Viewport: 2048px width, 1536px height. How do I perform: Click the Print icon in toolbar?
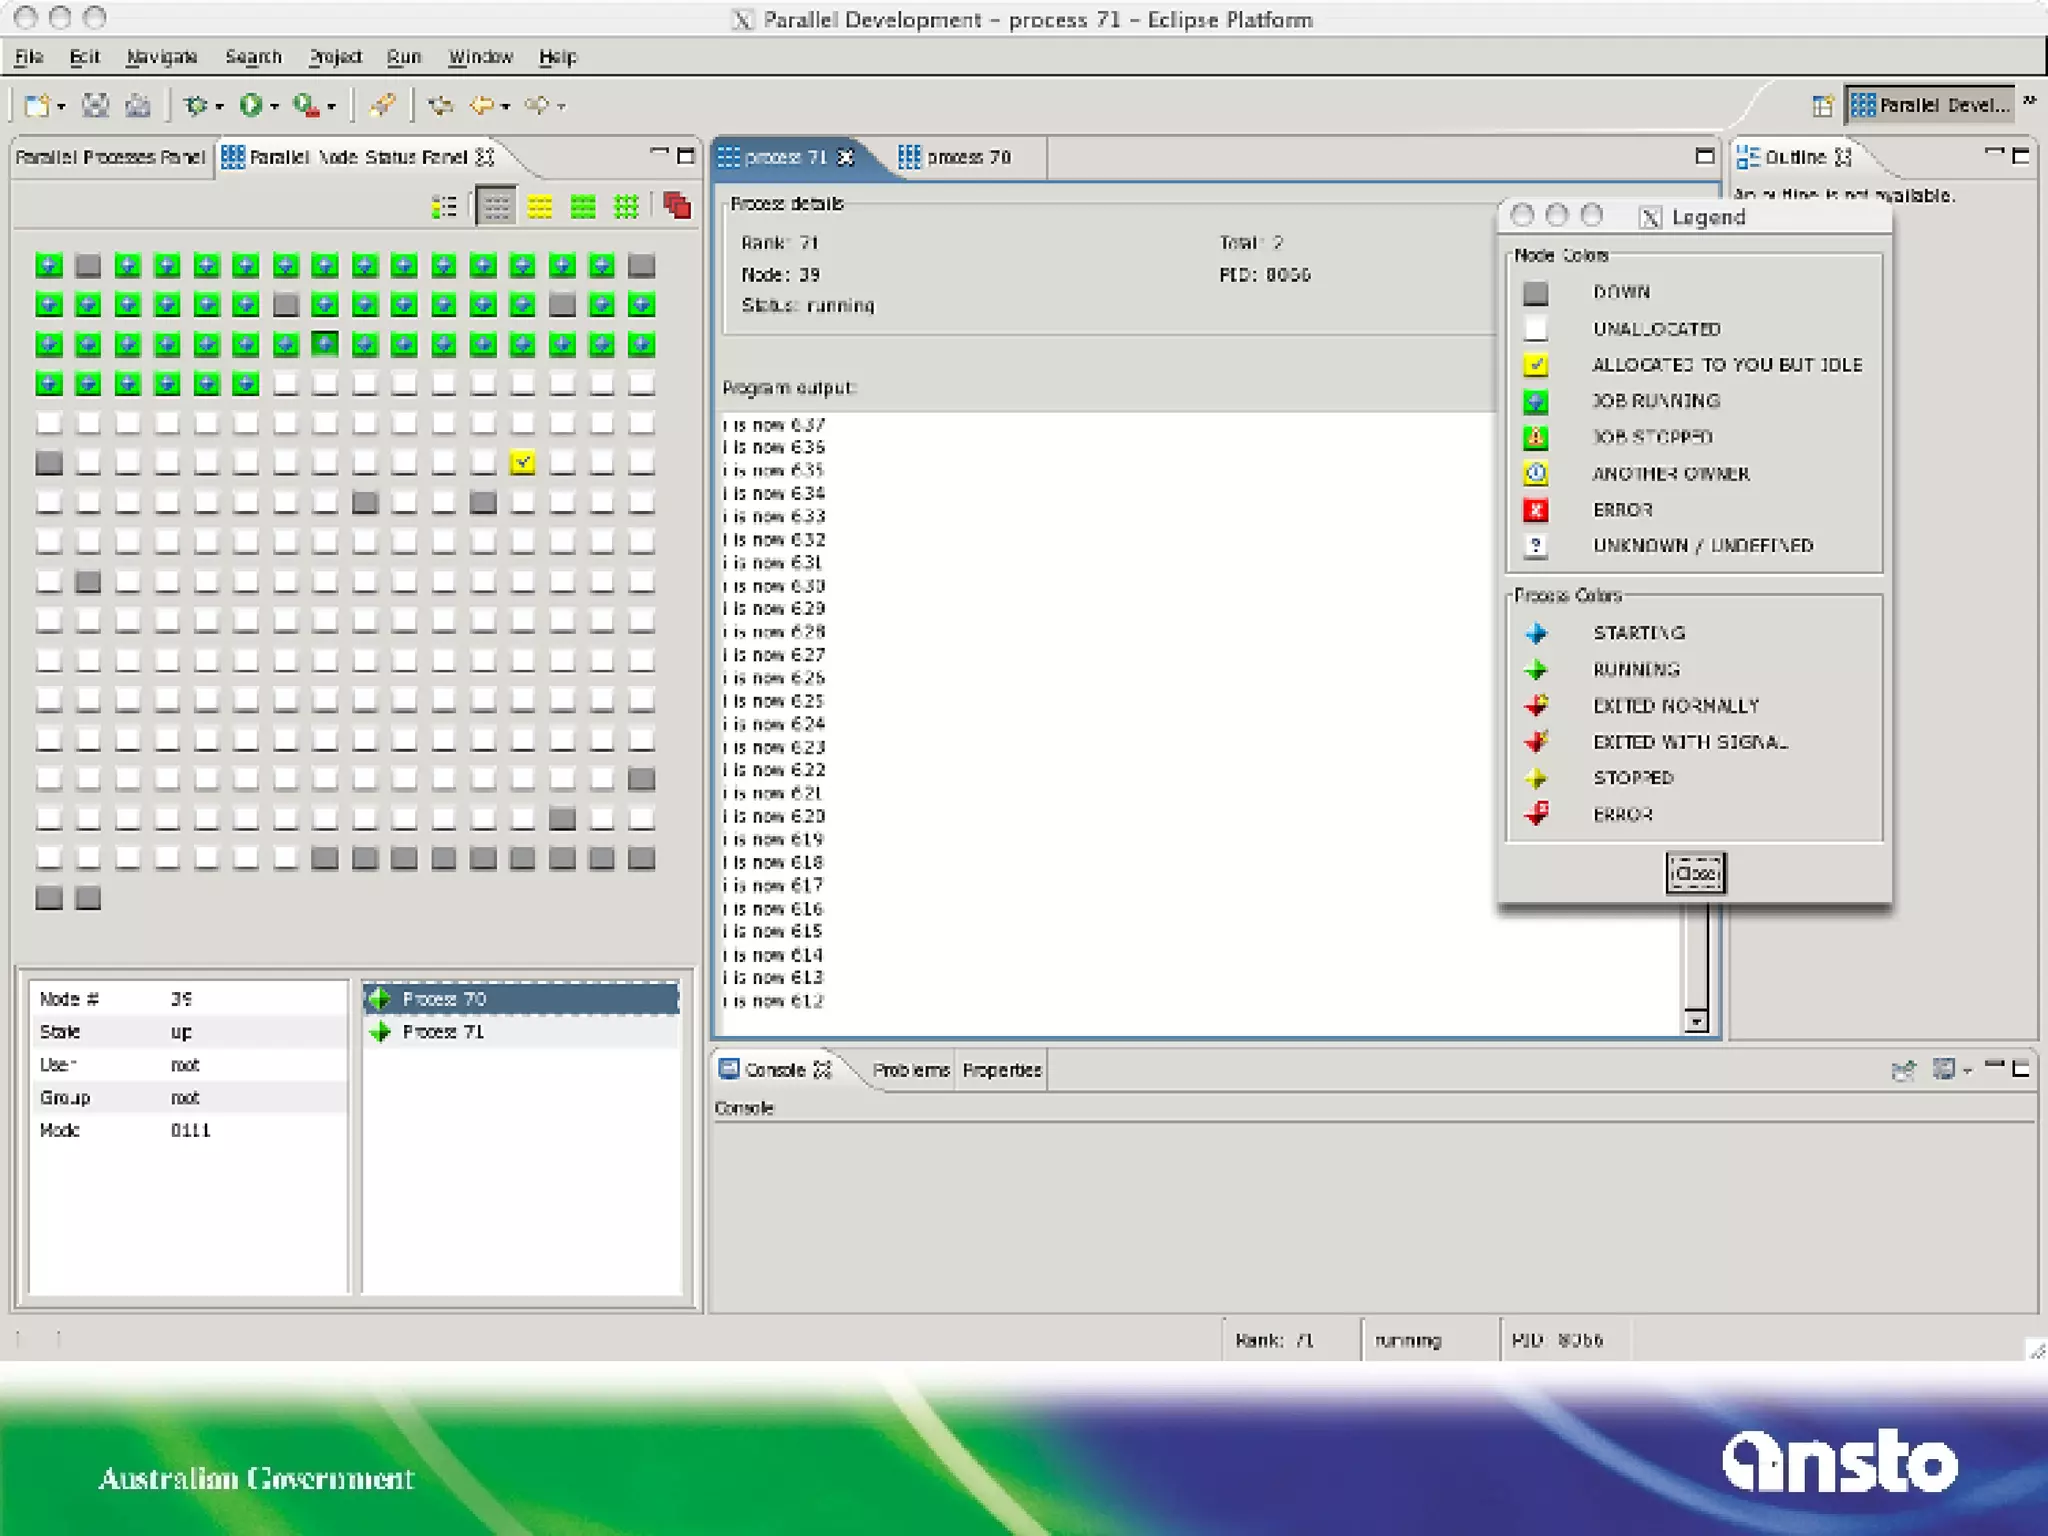(138, 105)
